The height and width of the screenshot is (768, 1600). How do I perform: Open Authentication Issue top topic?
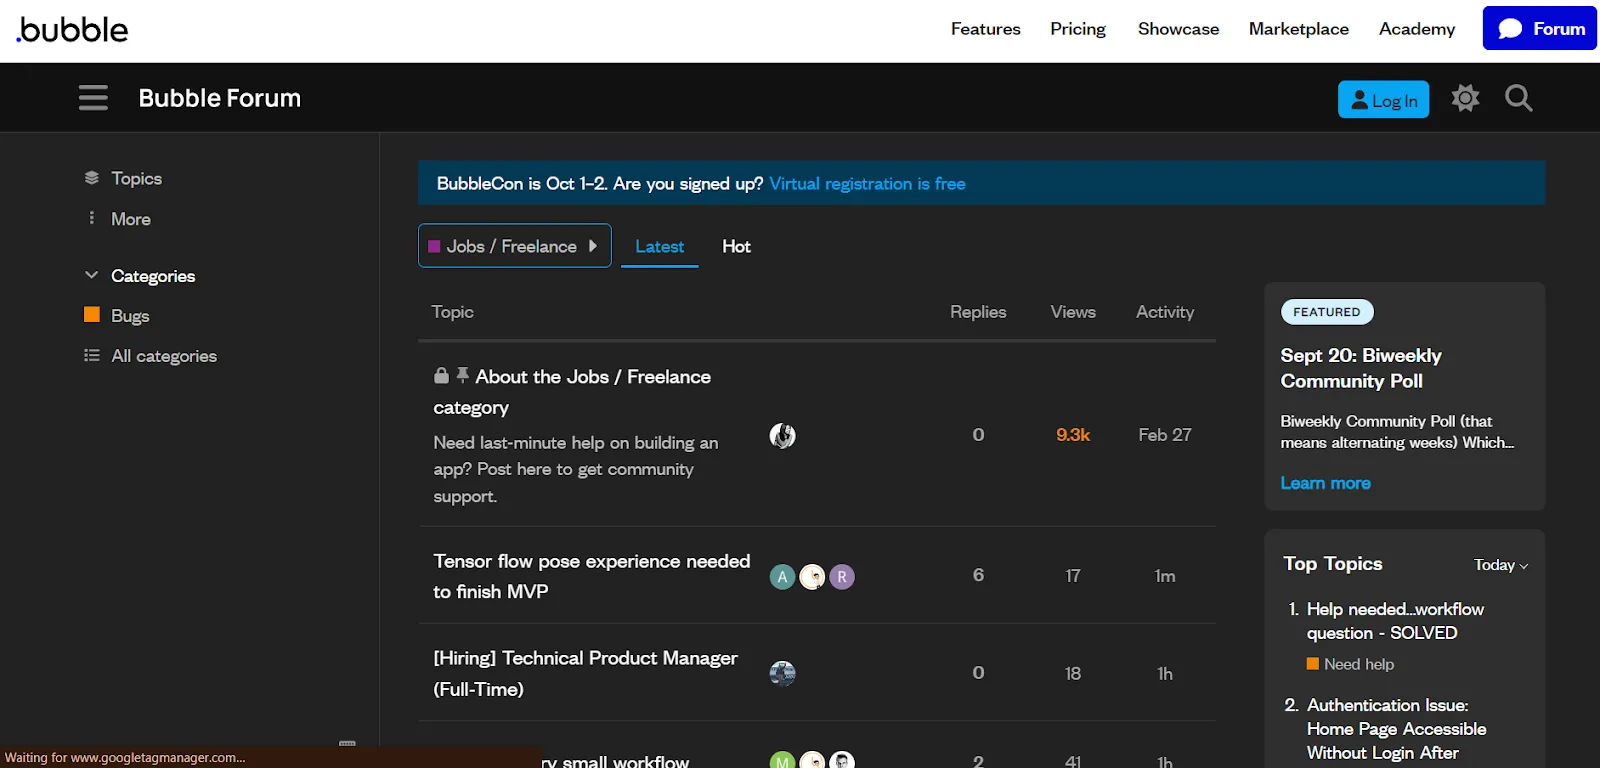[x=1396, y=729]
